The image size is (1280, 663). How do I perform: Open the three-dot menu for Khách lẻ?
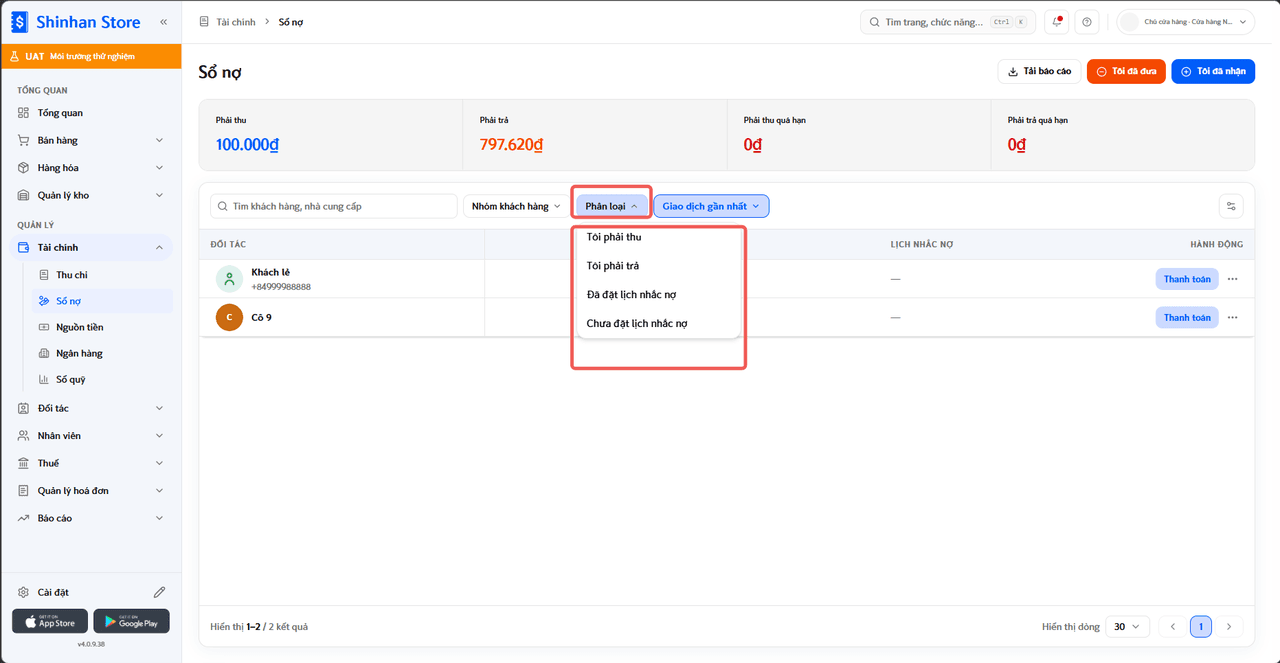(x=1233, y=279)
